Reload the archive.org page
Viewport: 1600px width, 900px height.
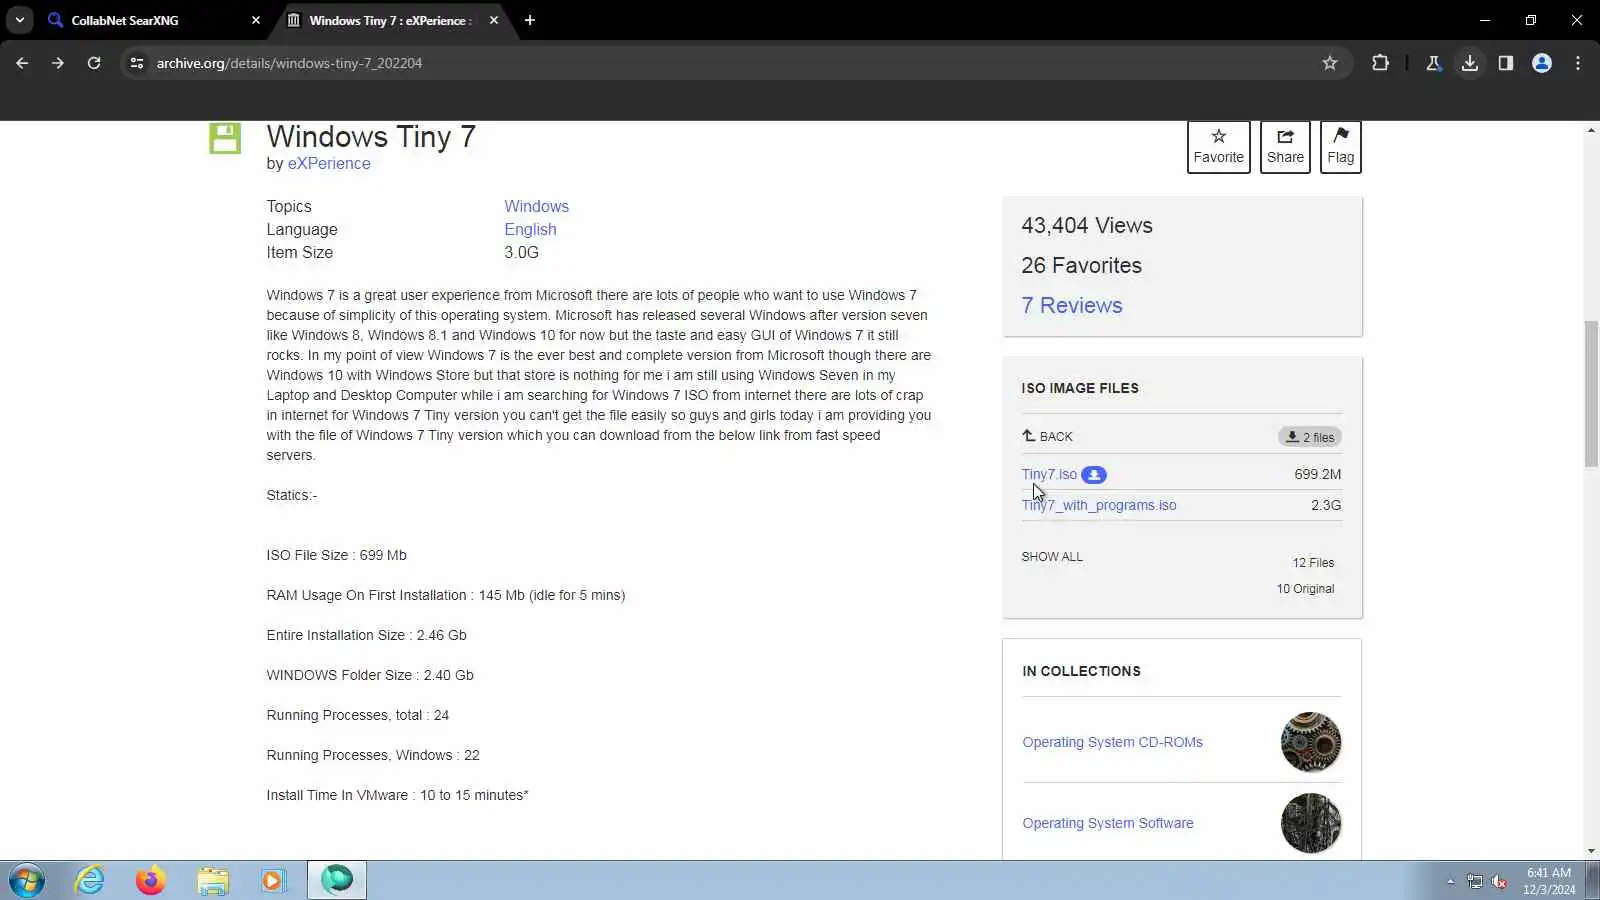pyautogui.click(x=94, y=63)
